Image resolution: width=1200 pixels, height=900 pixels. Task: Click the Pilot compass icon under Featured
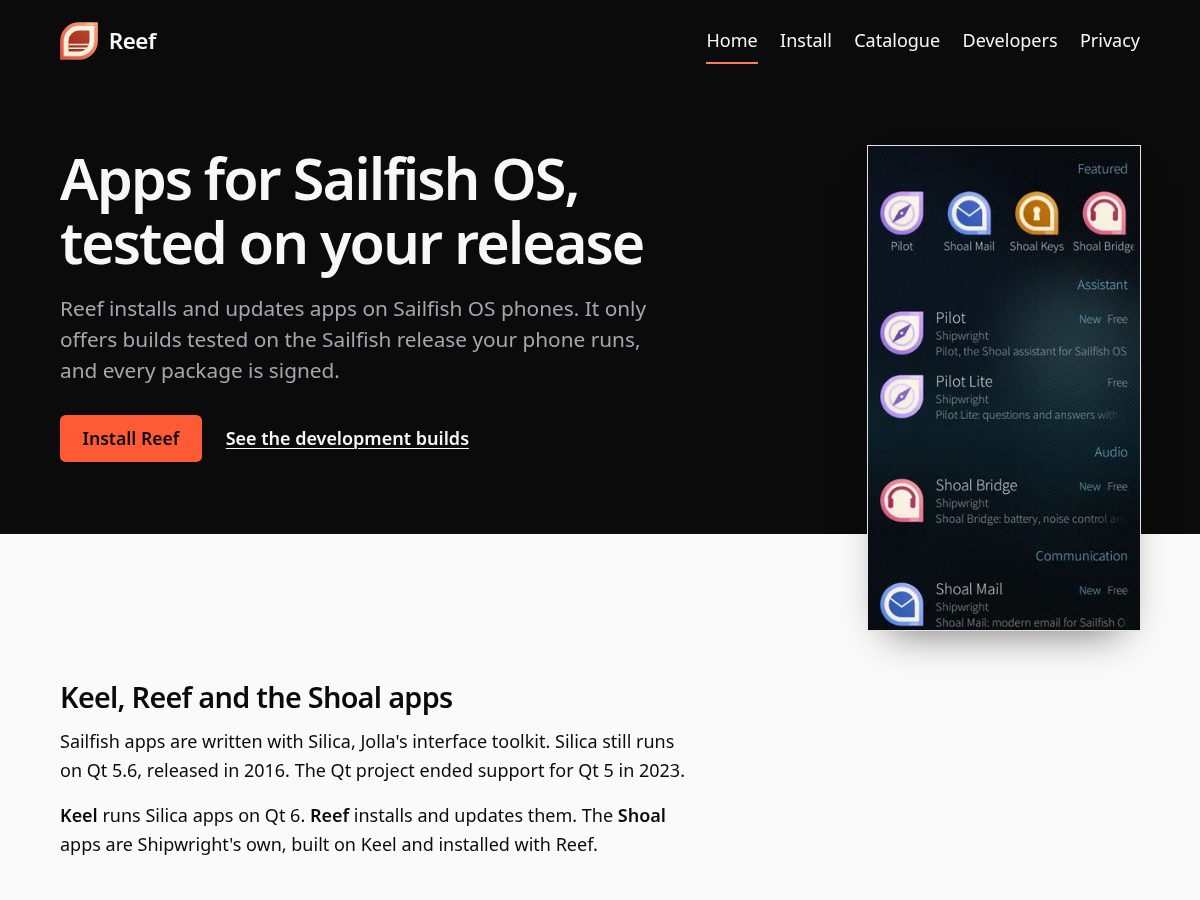902,213
